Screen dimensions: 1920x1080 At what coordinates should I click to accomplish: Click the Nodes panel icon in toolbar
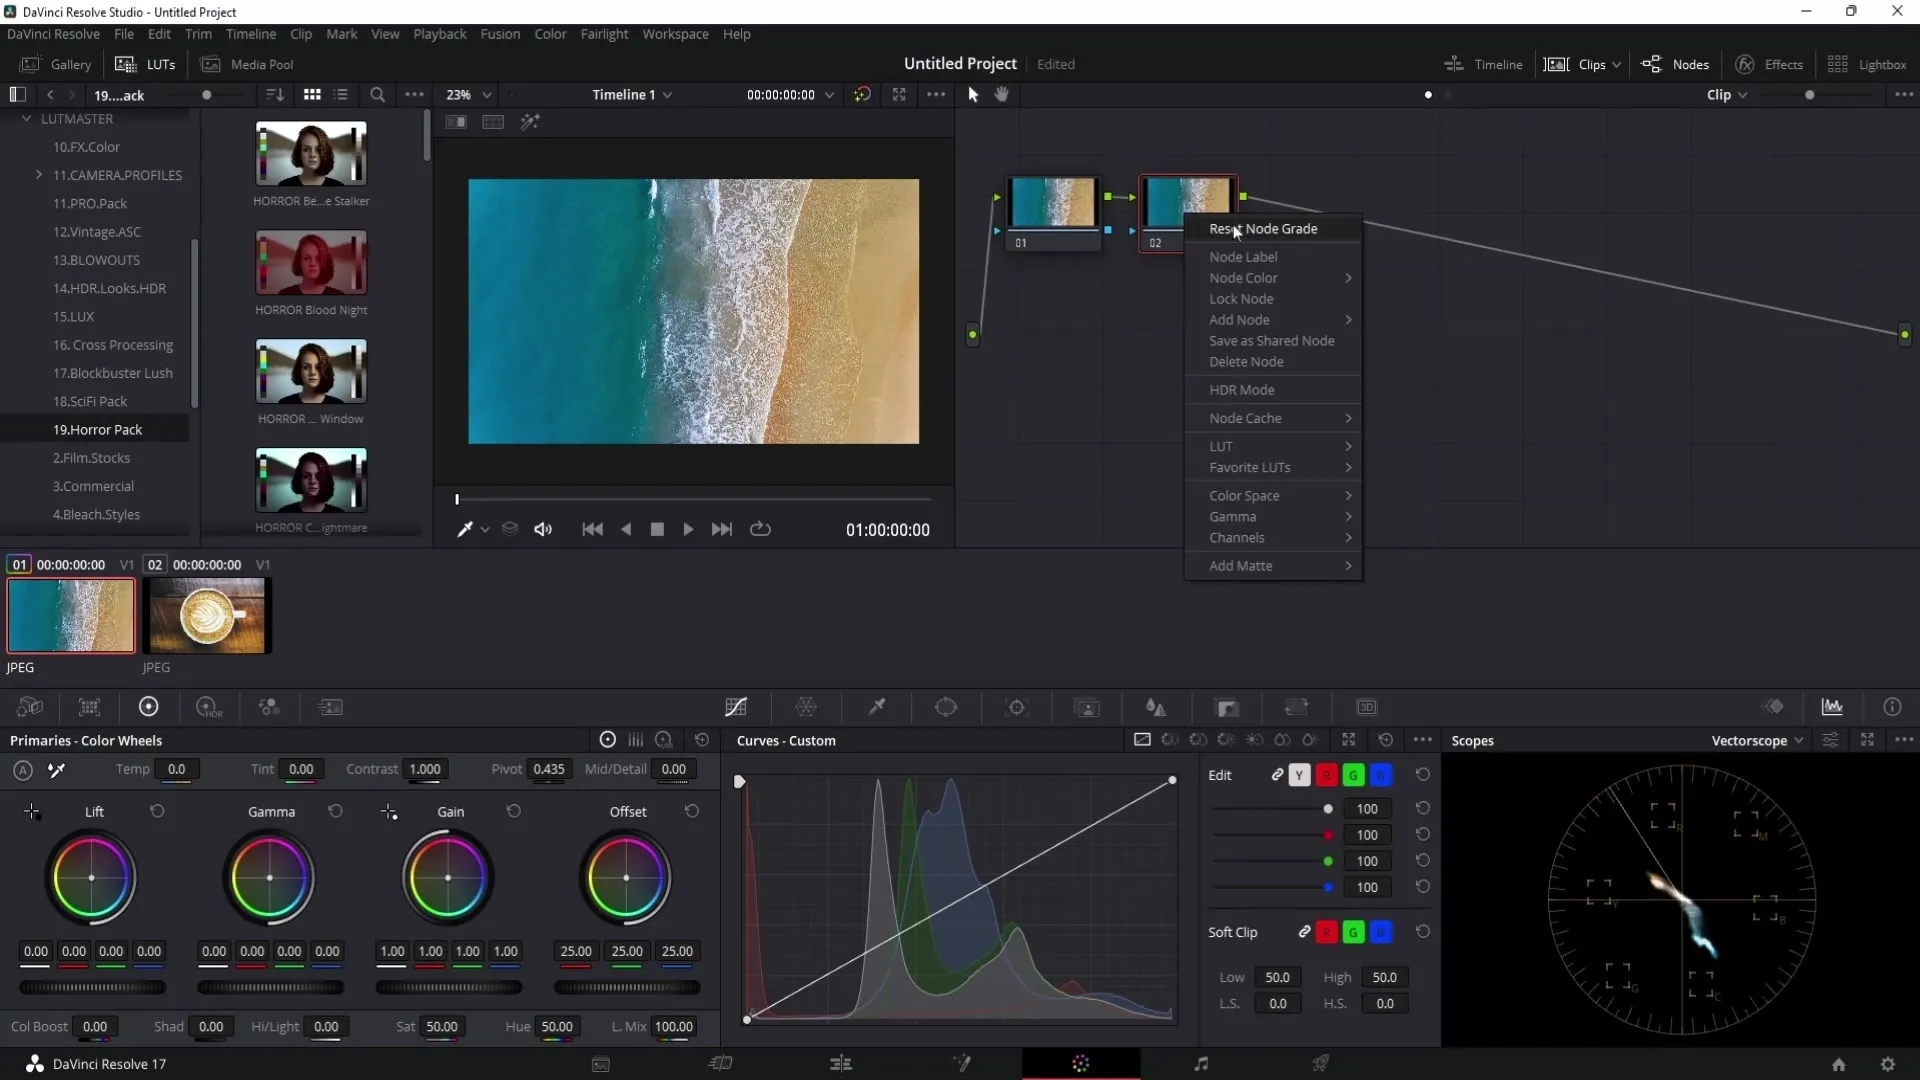1654,63
